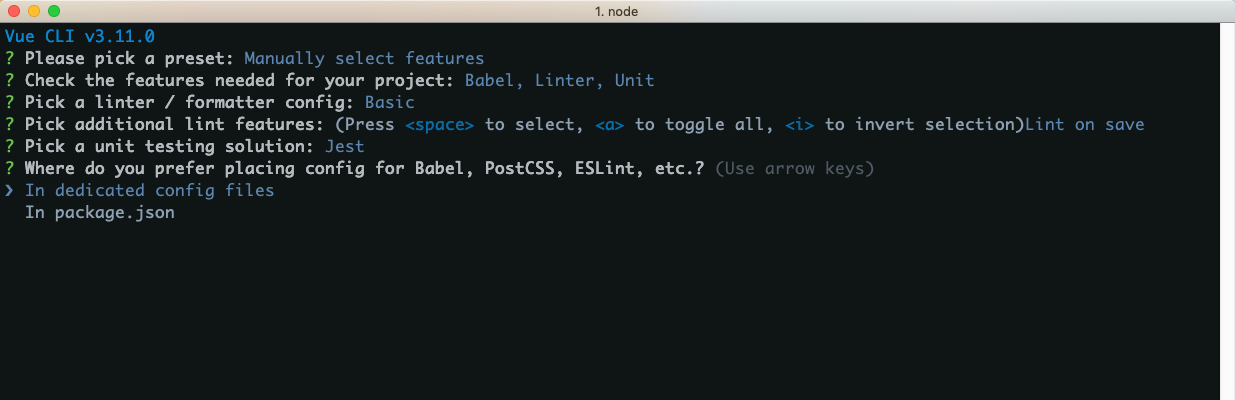Click the "(Use arrow keys)" hint text
The image size is (1235, 400).
click(794, 168)
